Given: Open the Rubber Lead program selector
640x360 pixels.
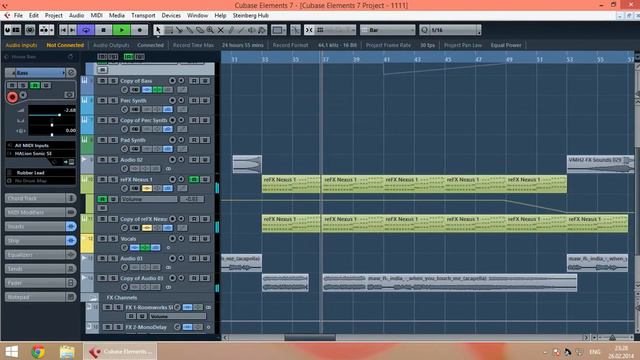Looking at the screenshot, I should [41, 173].
